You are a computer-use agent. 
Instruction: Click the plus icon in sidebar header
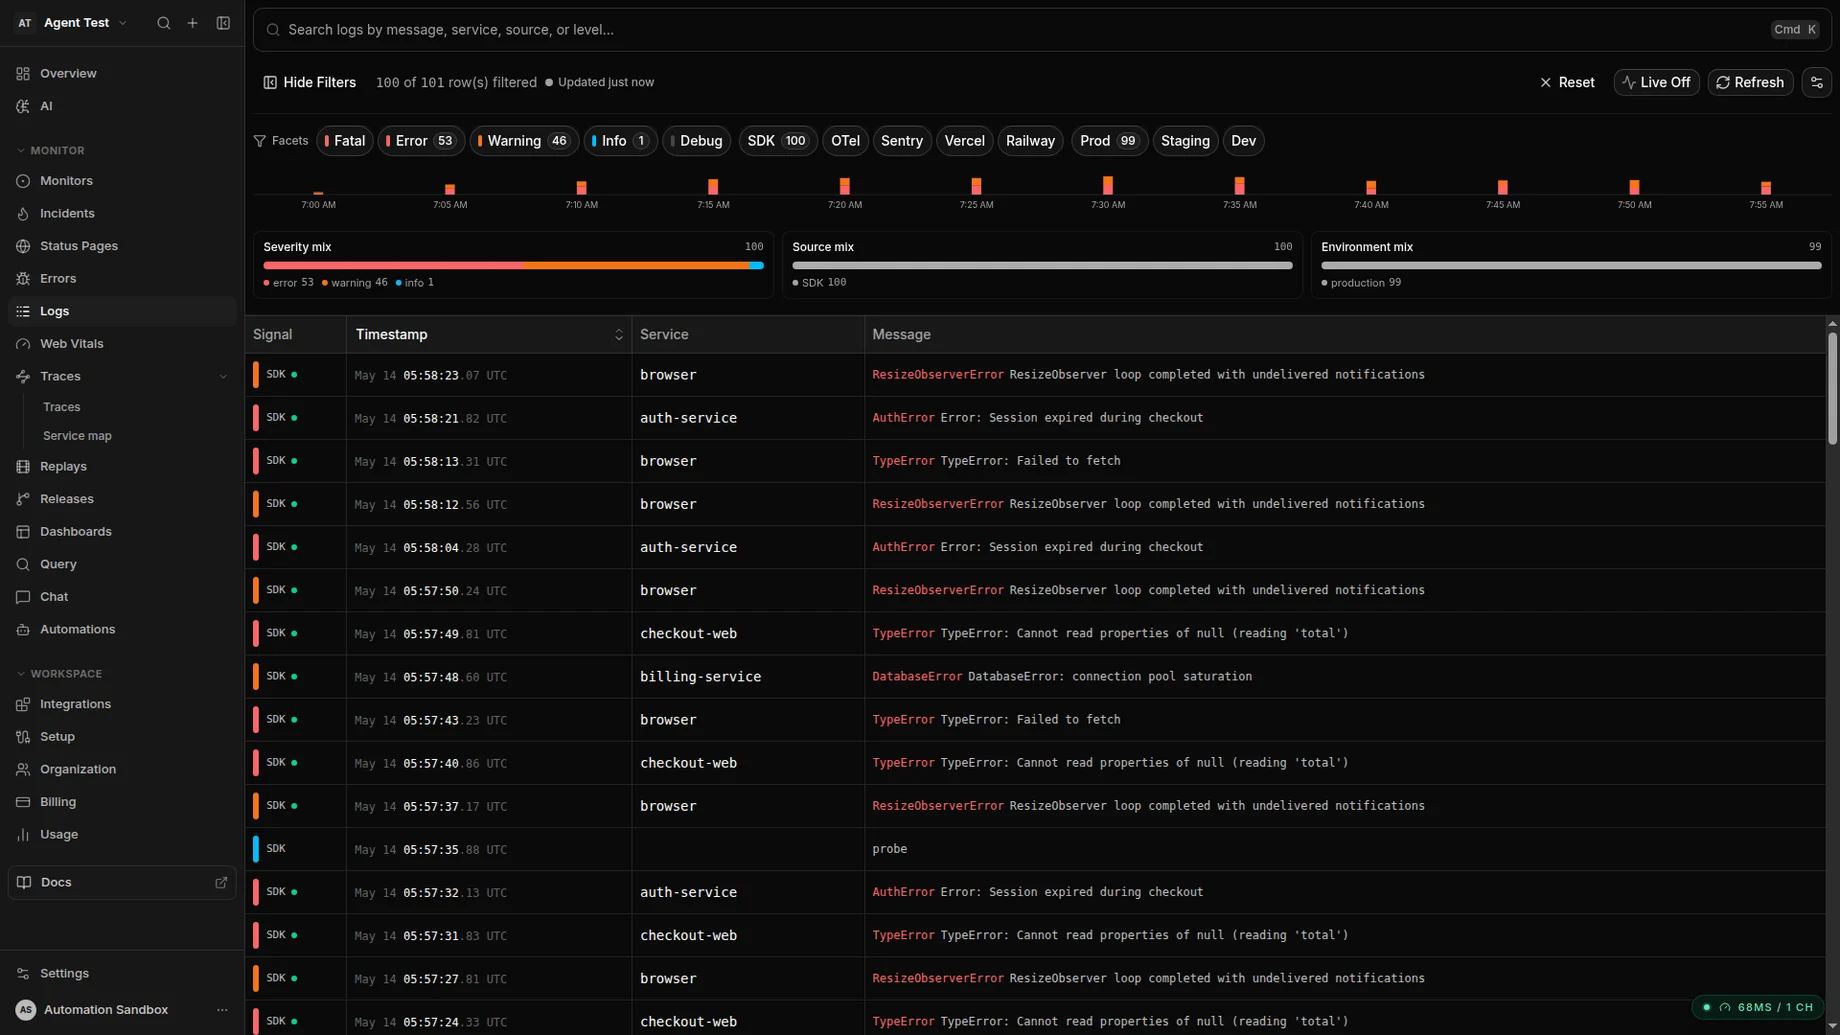click(x=193, y=23)
